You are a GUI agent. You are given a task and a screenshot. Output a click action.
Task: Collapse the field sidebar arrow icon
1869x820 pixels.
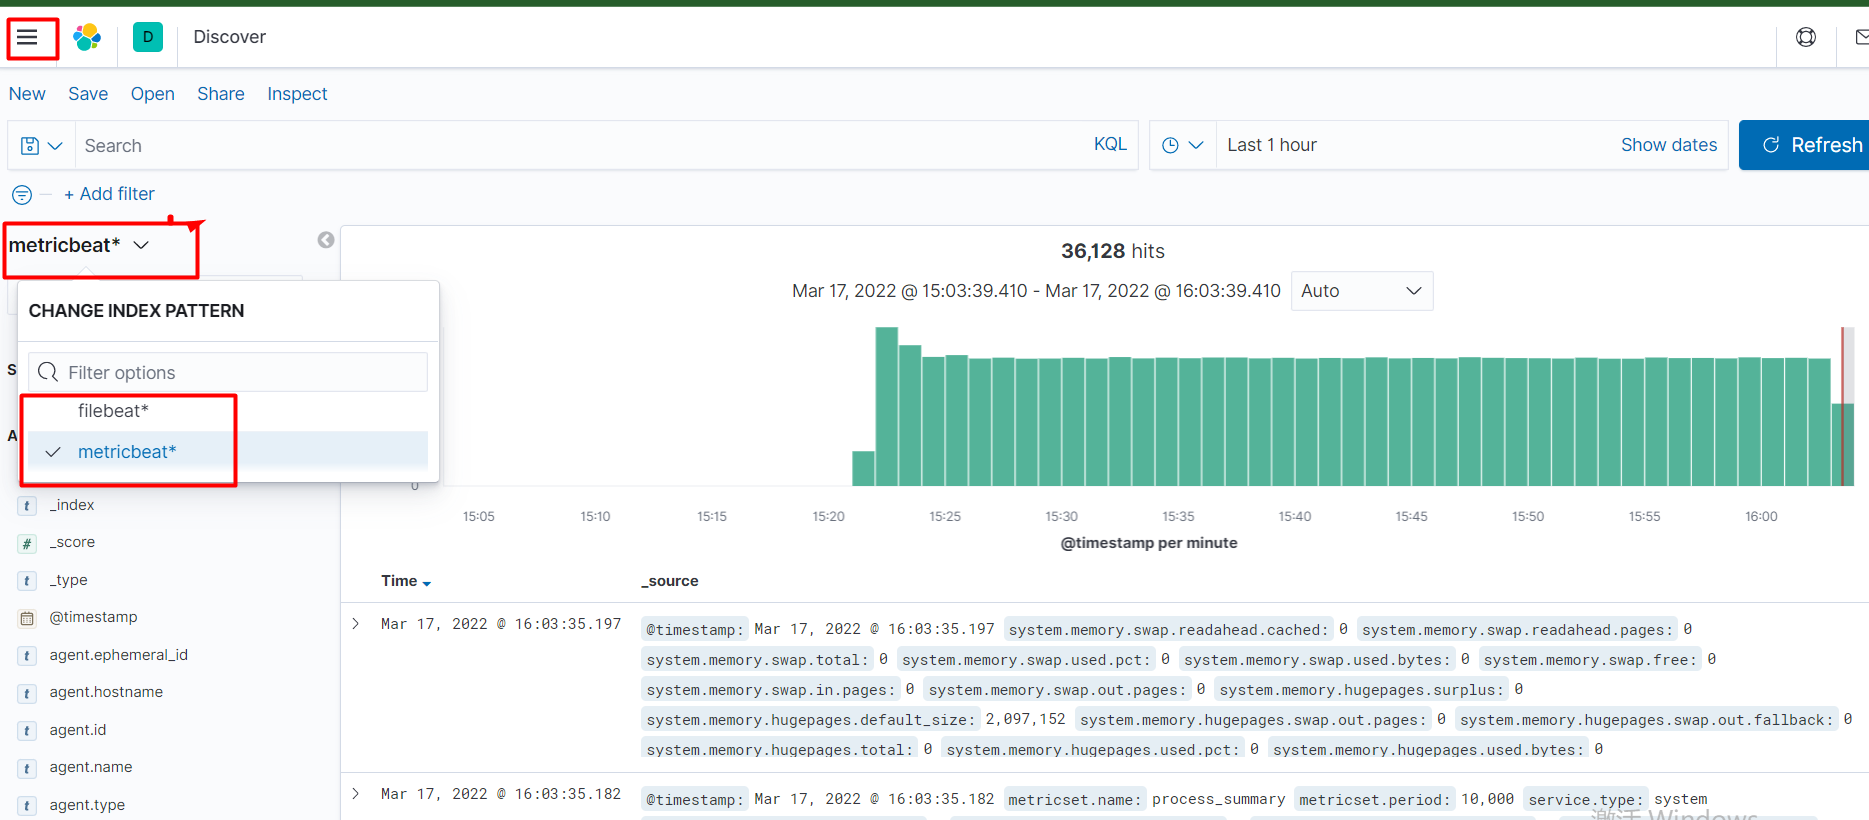coord(326,240)
